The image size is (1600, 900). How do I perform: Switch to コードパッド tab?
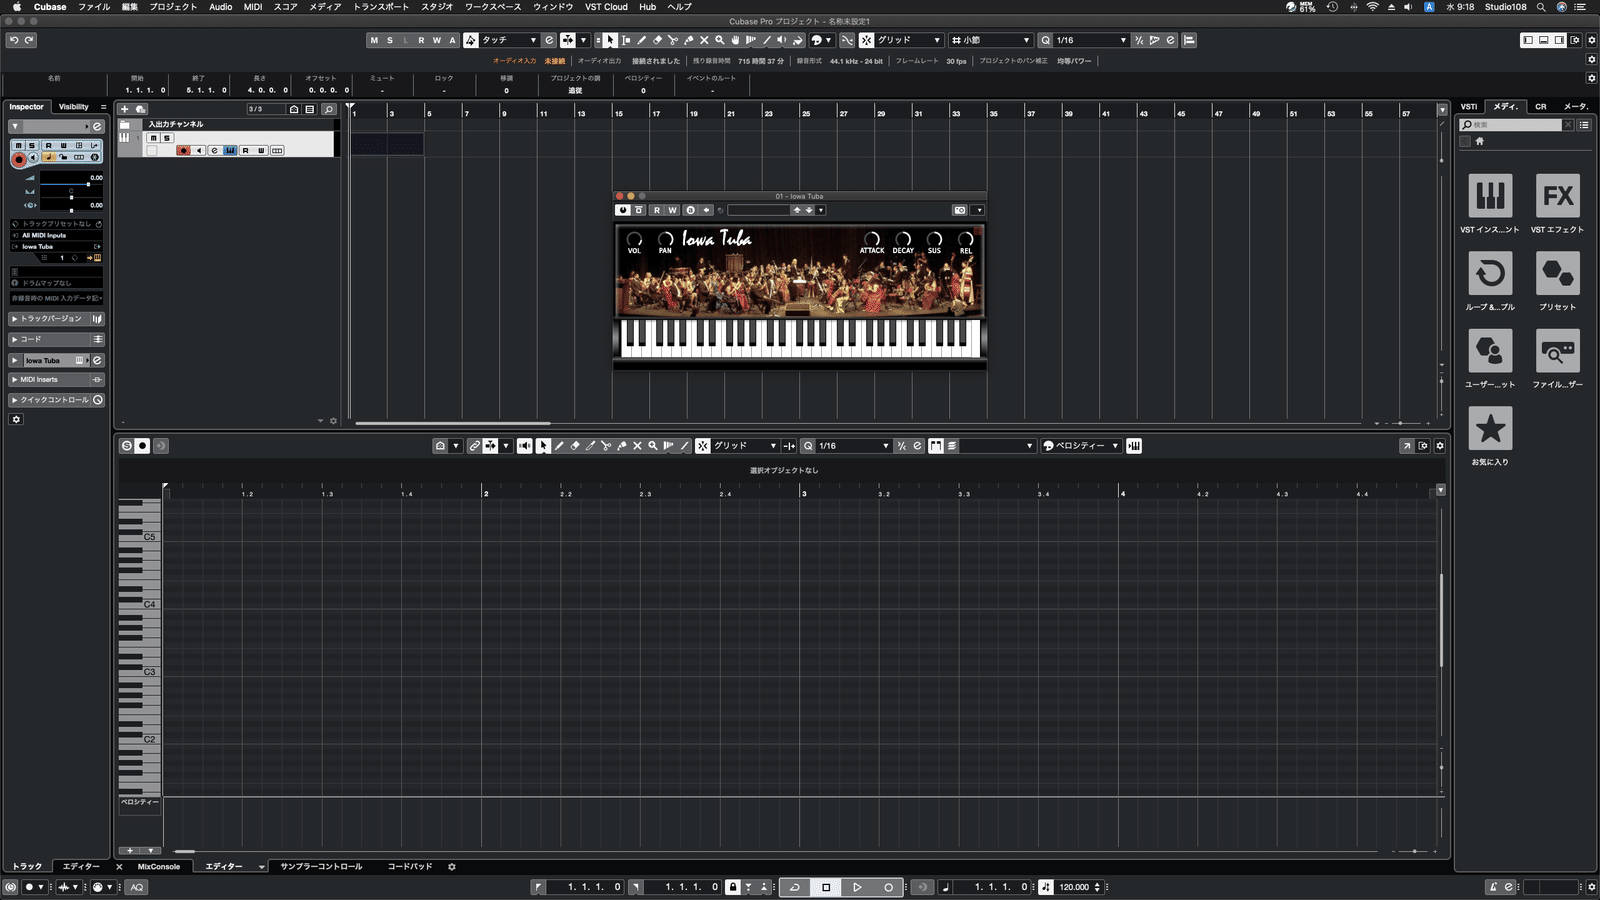pyautogui.click(x=410, y=867)
